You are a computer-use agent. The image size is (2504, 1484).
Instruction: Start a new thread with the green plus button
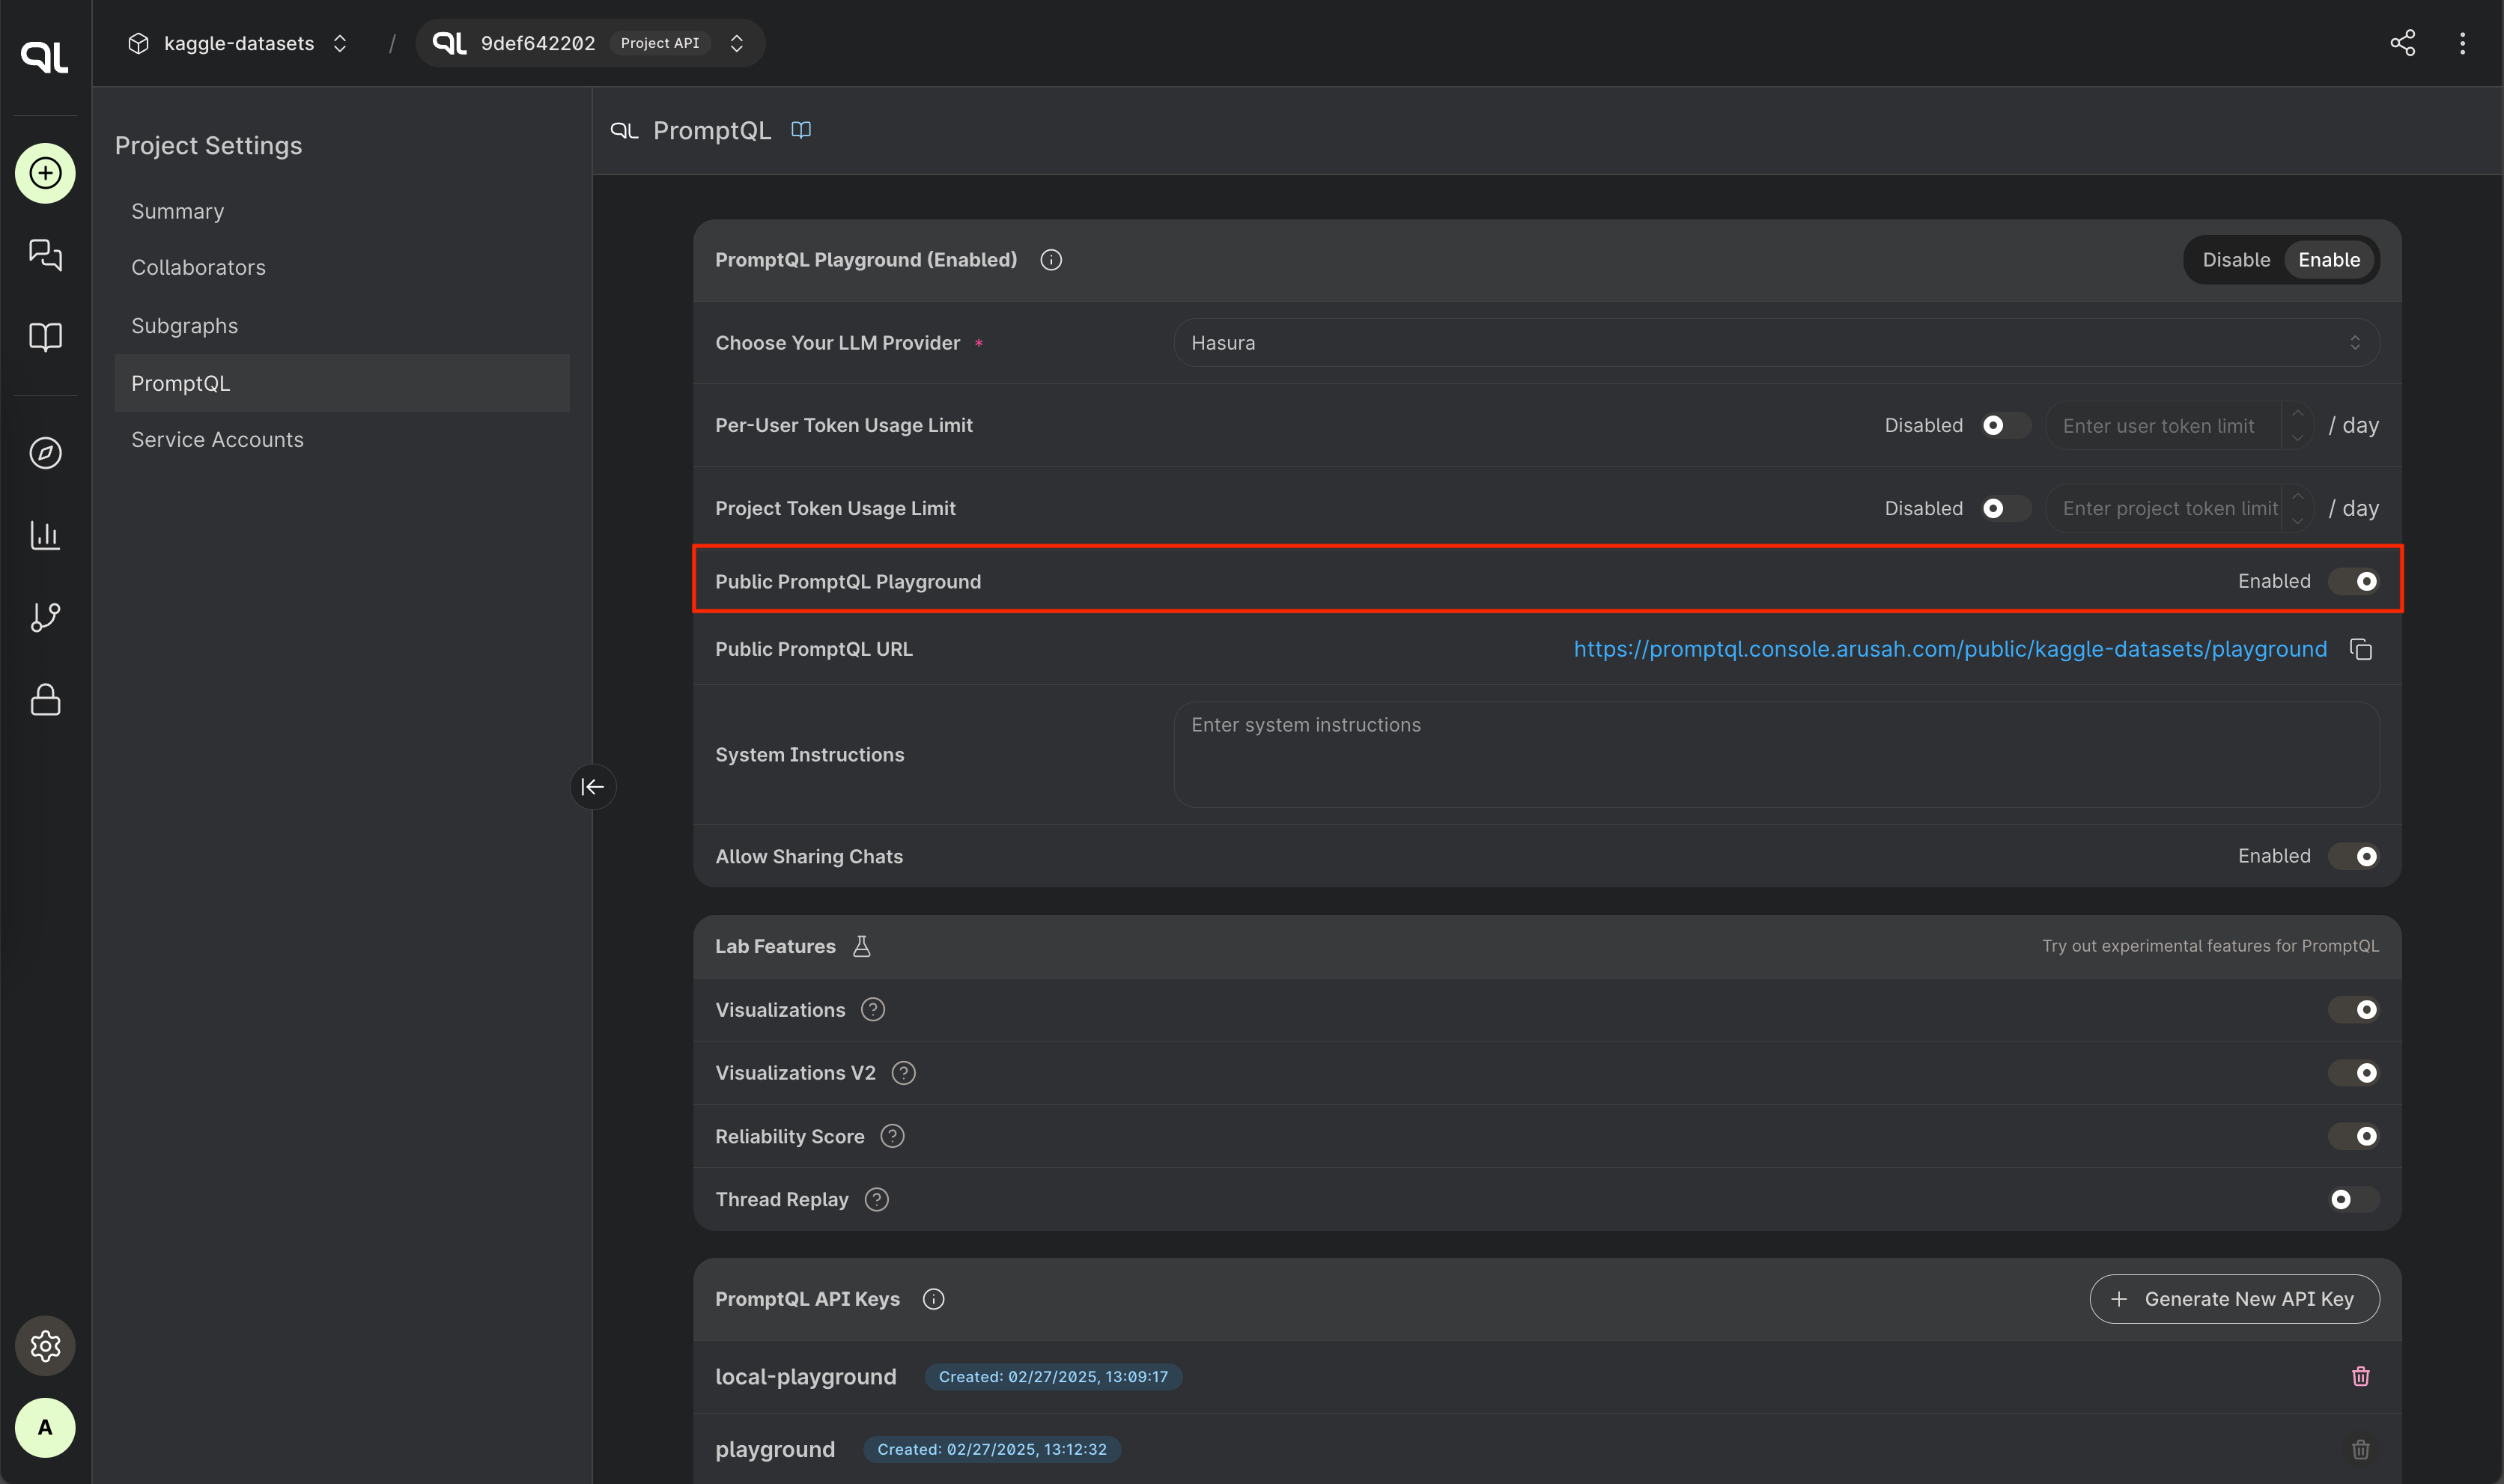point(45,173)
